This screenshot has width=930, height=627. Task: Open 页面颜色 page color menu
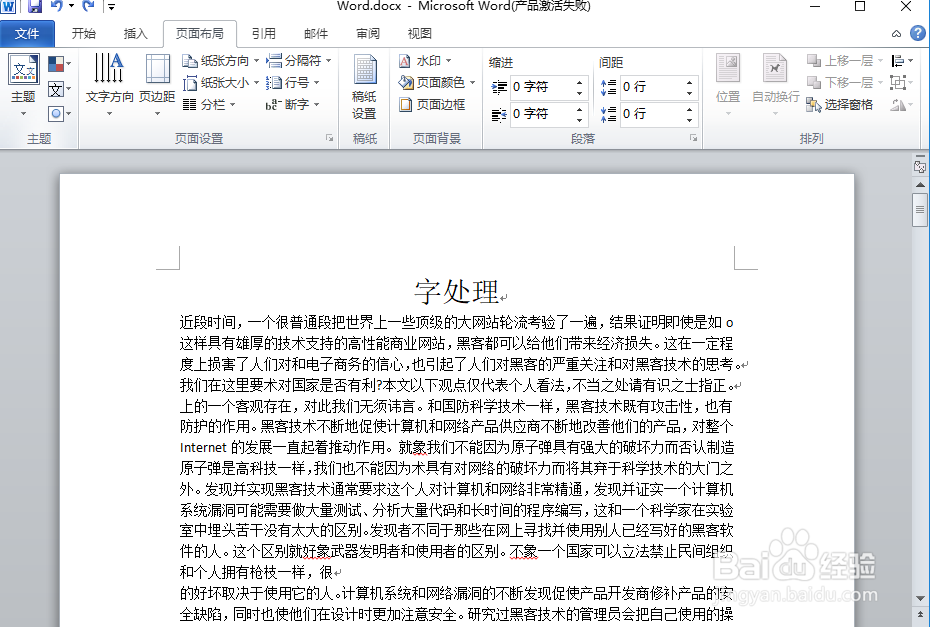coord(437,83)
